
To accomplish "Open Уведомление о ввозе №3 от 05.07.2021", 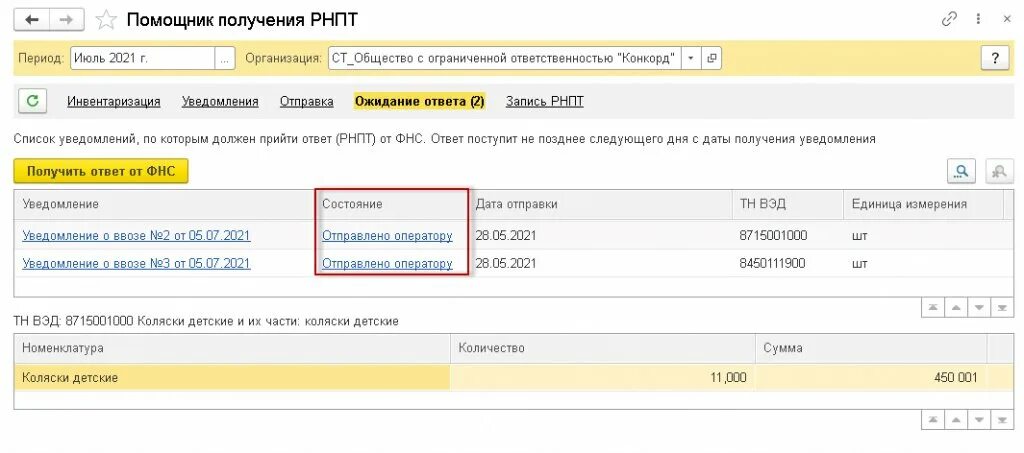I will 136,264.
